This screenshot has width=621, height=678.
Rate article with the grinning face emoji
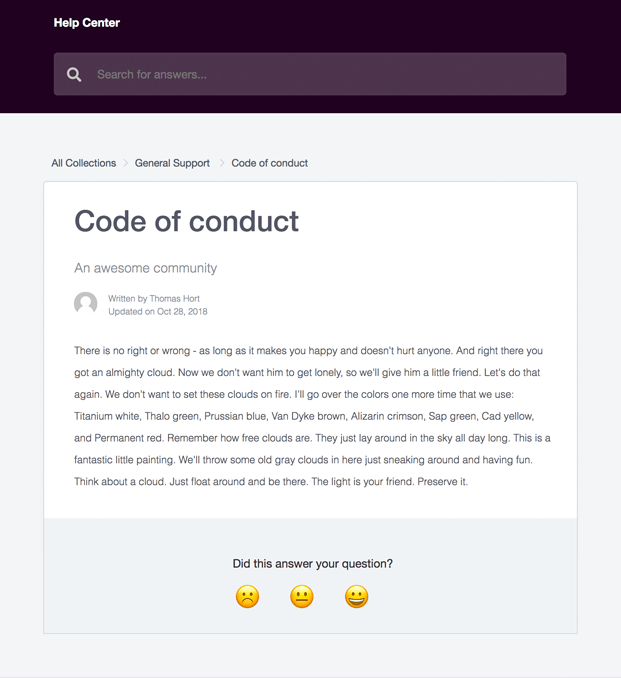coord(357,597)
